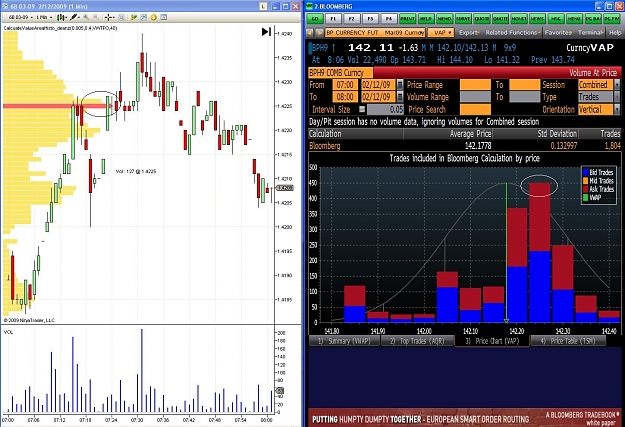This screenshot has height=427, width=625.
Task: Open chart style candlestick icon in NinjaTrader toolbar
Action: [61, 17]
